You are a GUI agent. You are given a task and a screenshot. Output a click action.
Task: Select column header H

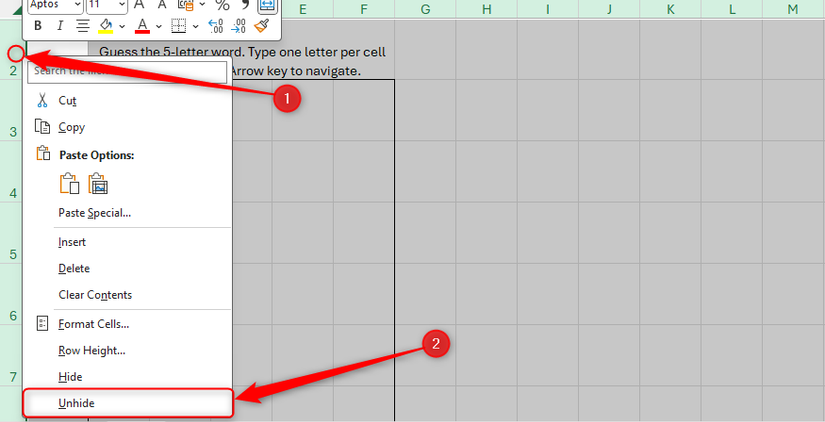coord(486,9)
